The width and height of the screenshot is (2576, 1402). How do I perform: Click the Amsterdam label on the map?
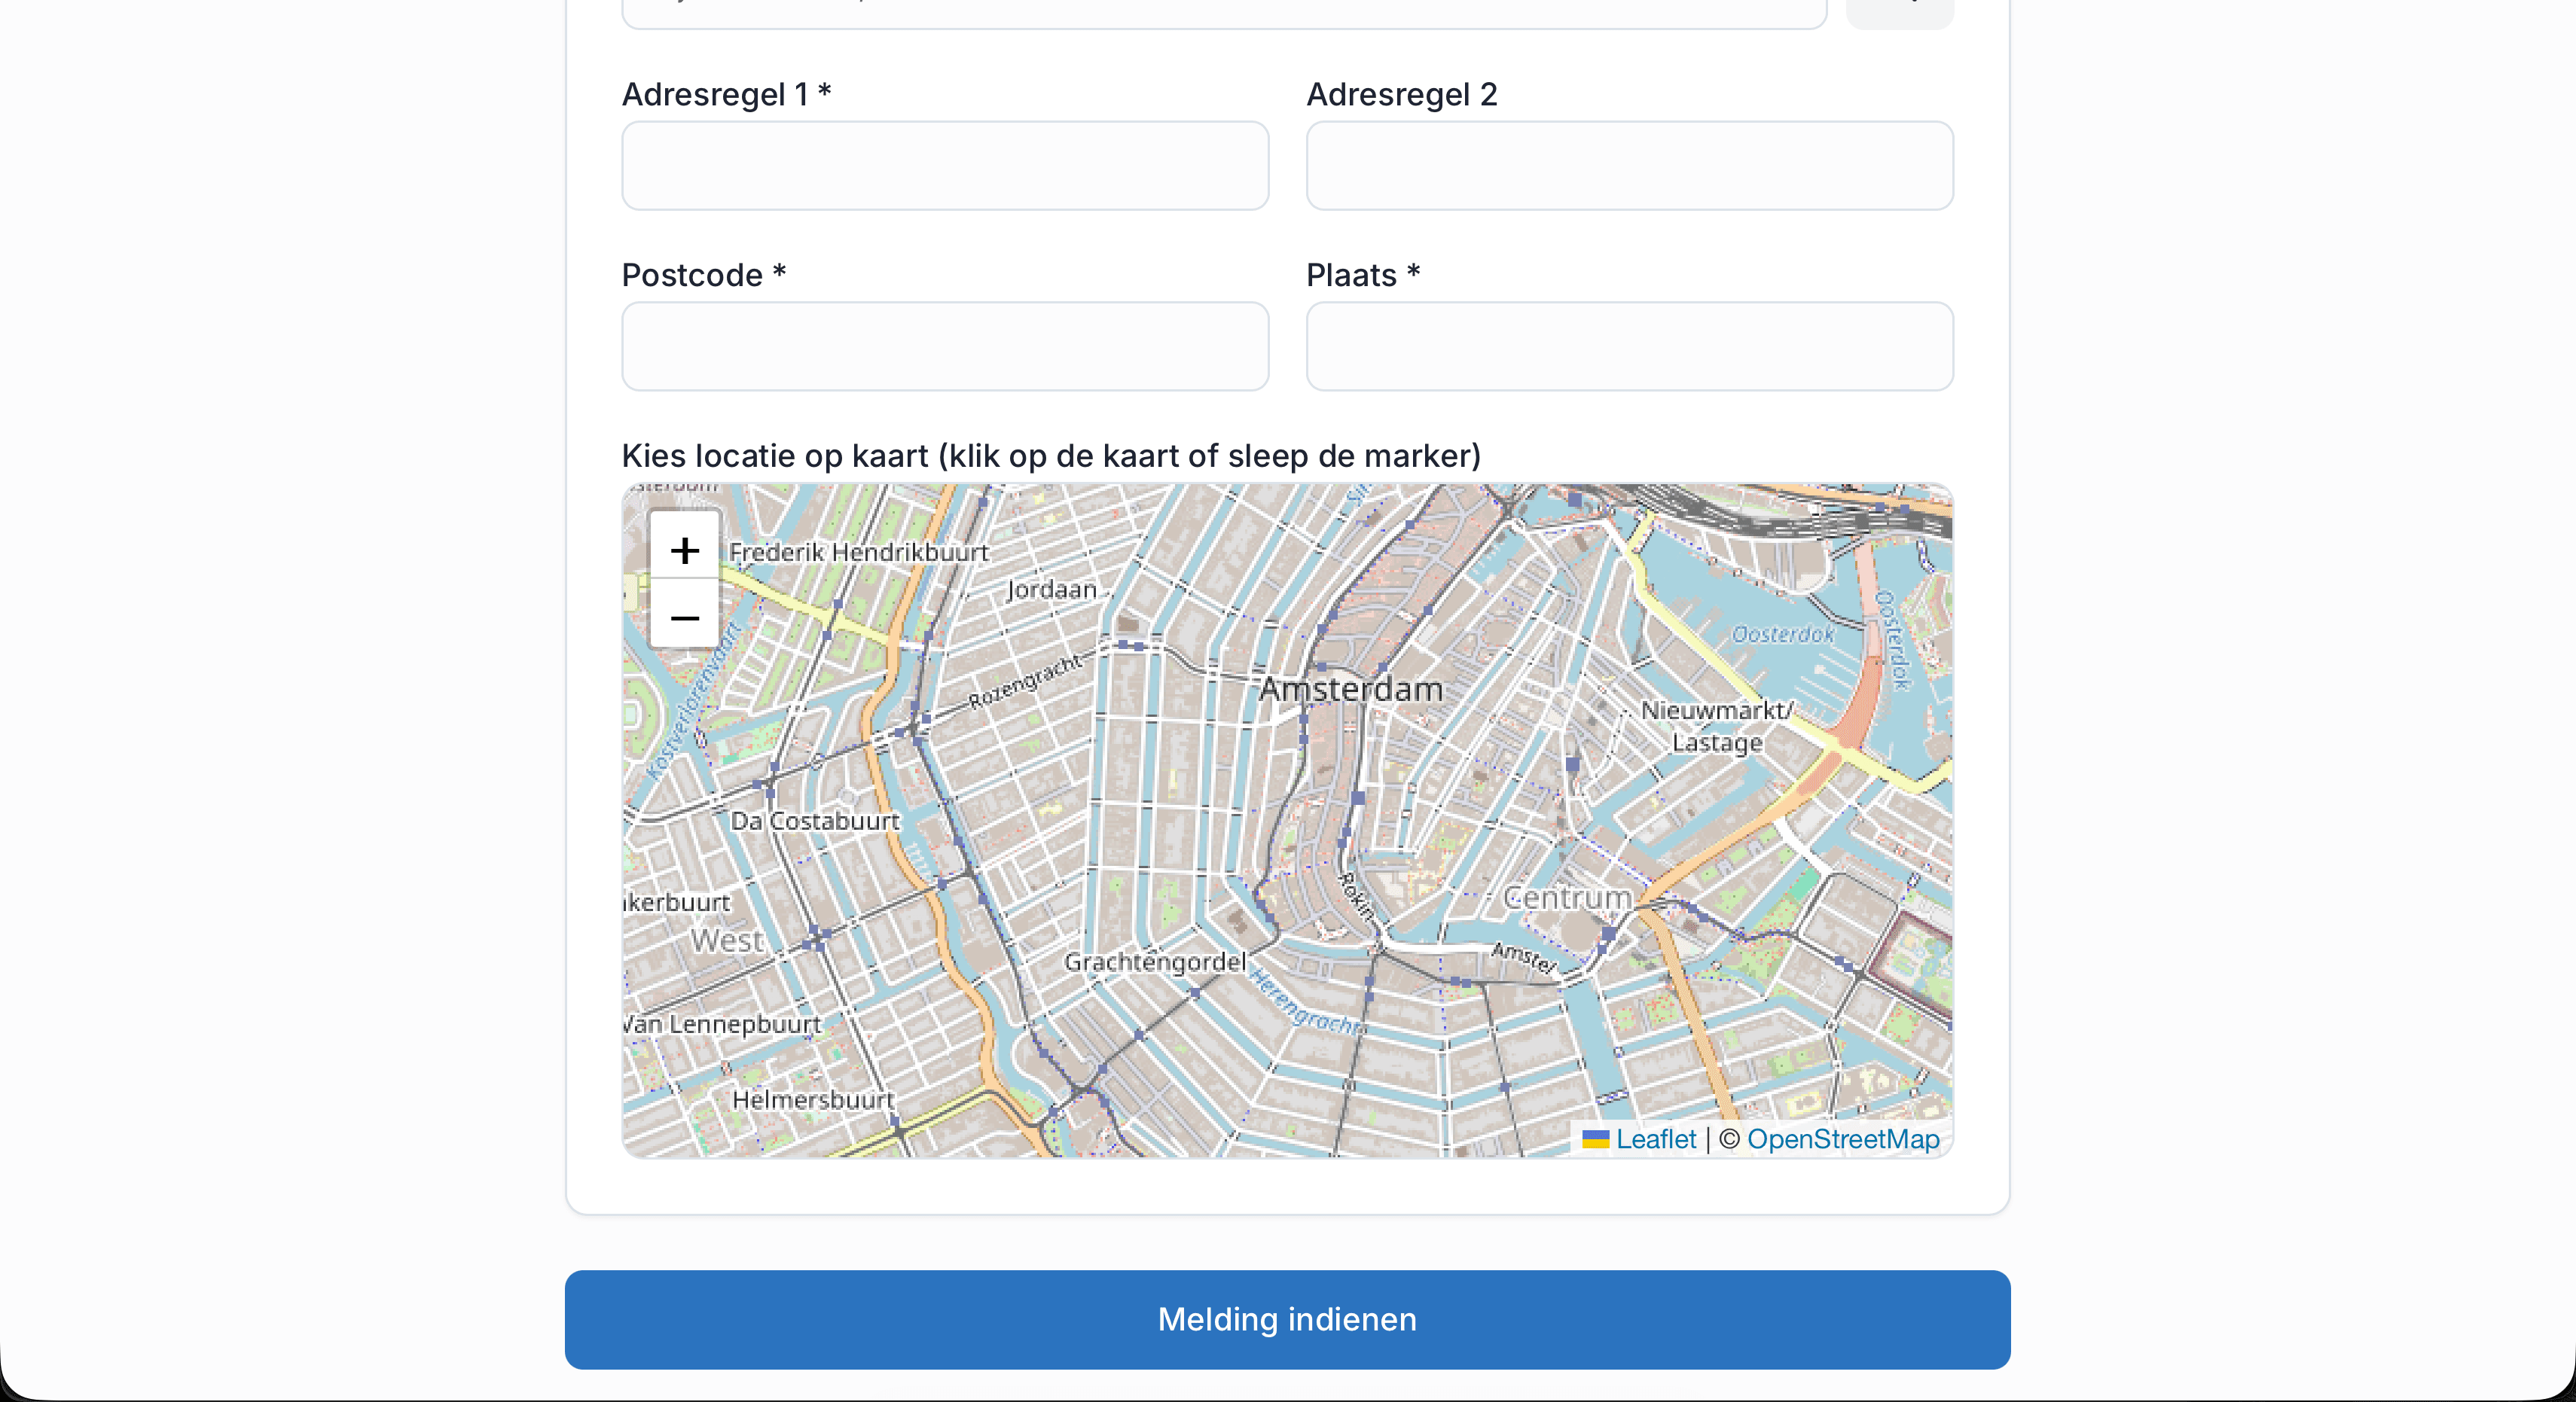click(x=1351, y=689)
